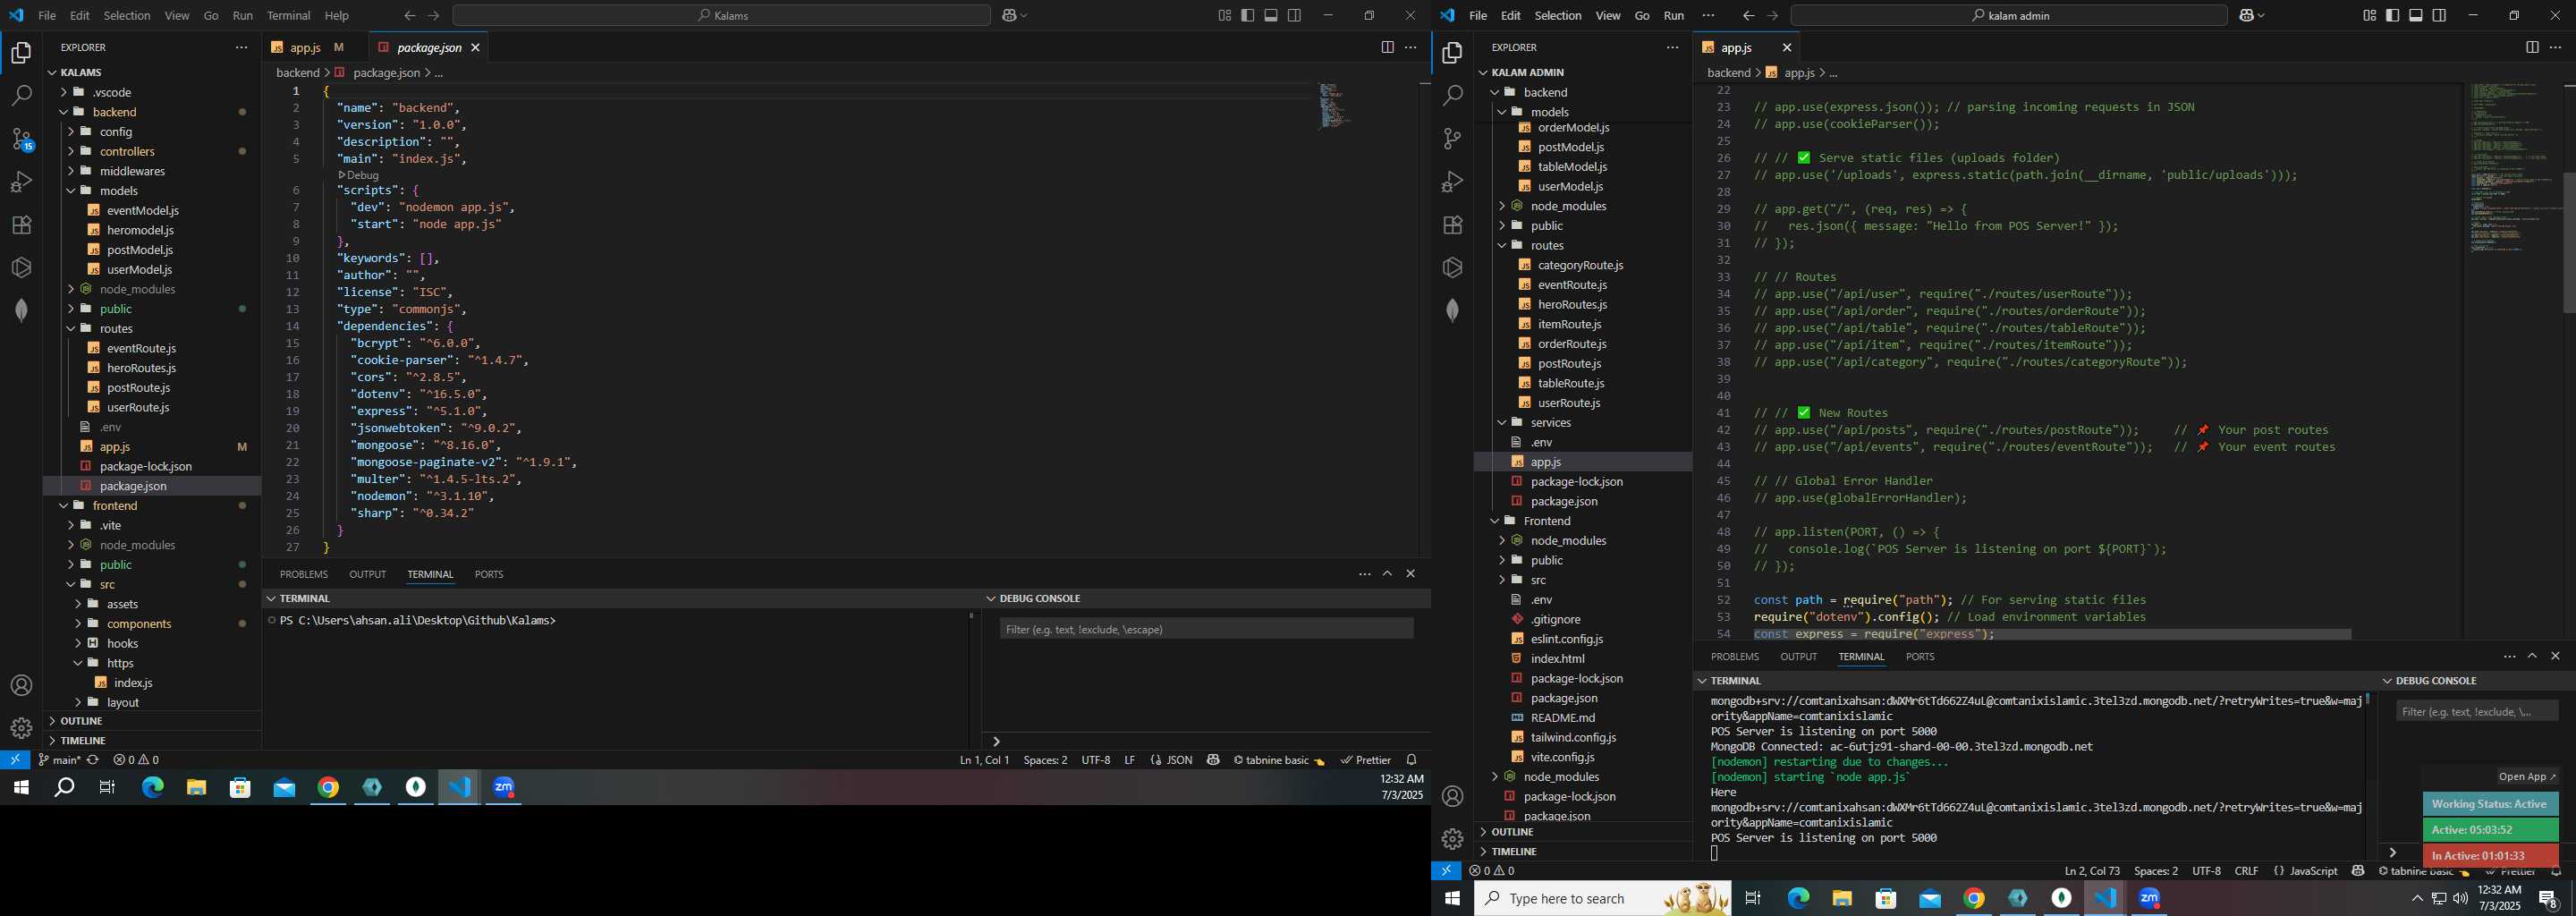
Task: Click Prettier in Kalams status bar
Action: pos(1366,760)
